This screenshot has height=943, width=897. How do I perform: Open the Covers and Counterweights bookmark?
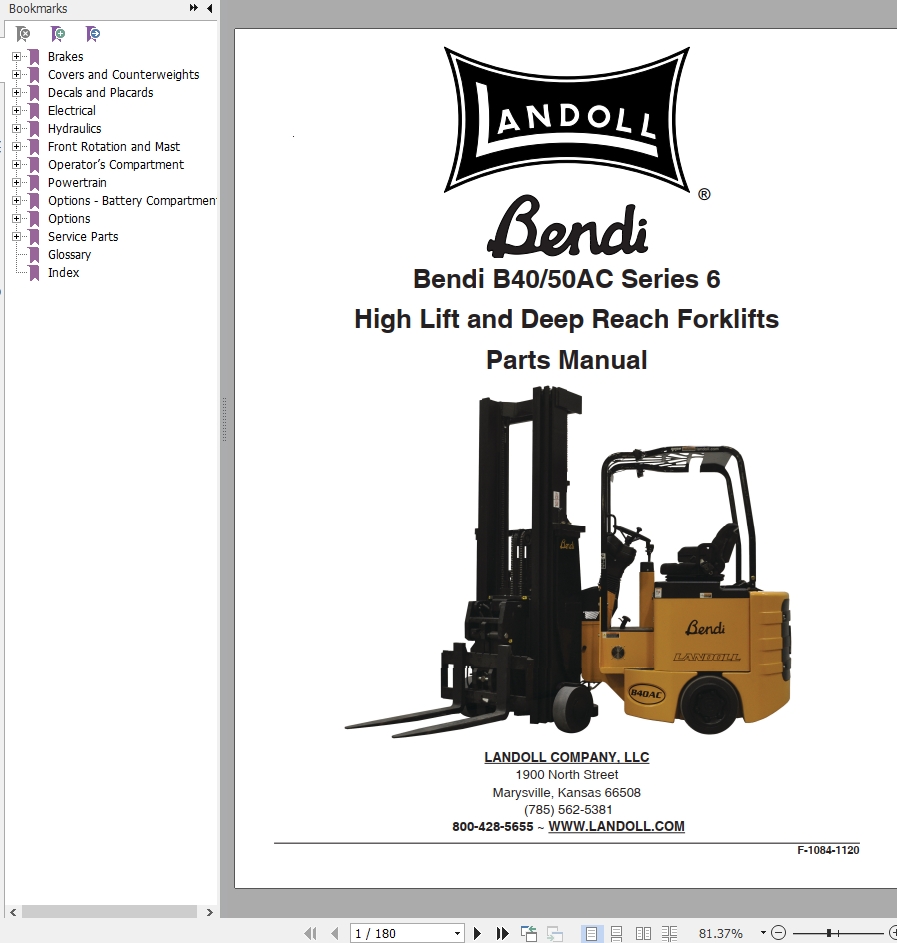(123, 75)
